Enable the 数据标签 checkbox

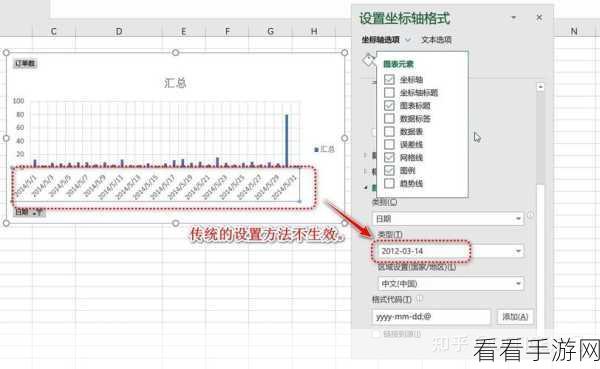(x=389, y=118)
